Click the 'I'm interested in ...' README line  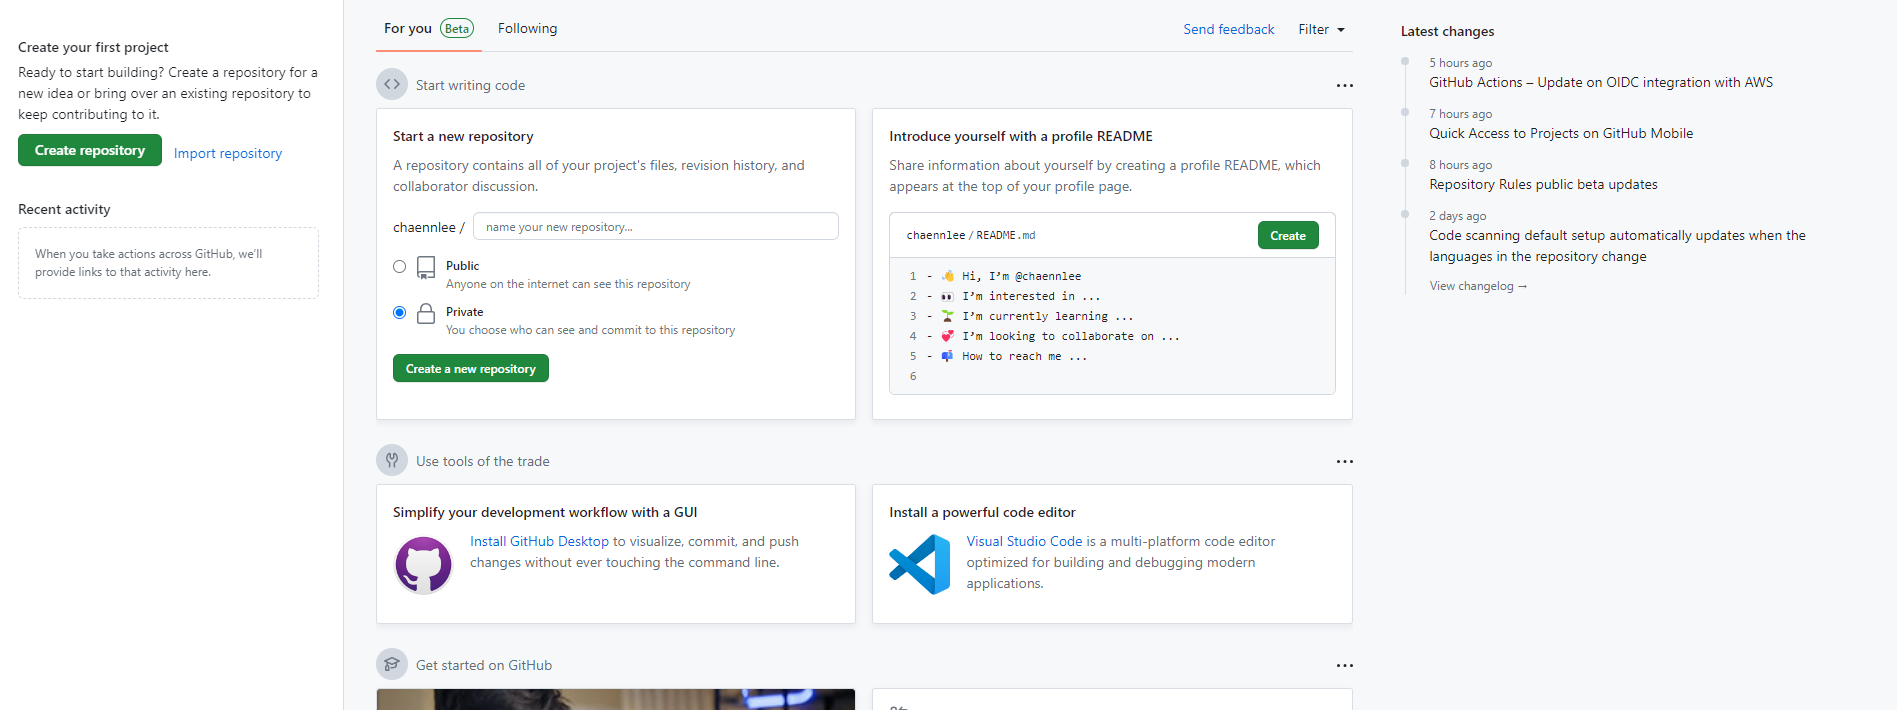click(1031, 296)
